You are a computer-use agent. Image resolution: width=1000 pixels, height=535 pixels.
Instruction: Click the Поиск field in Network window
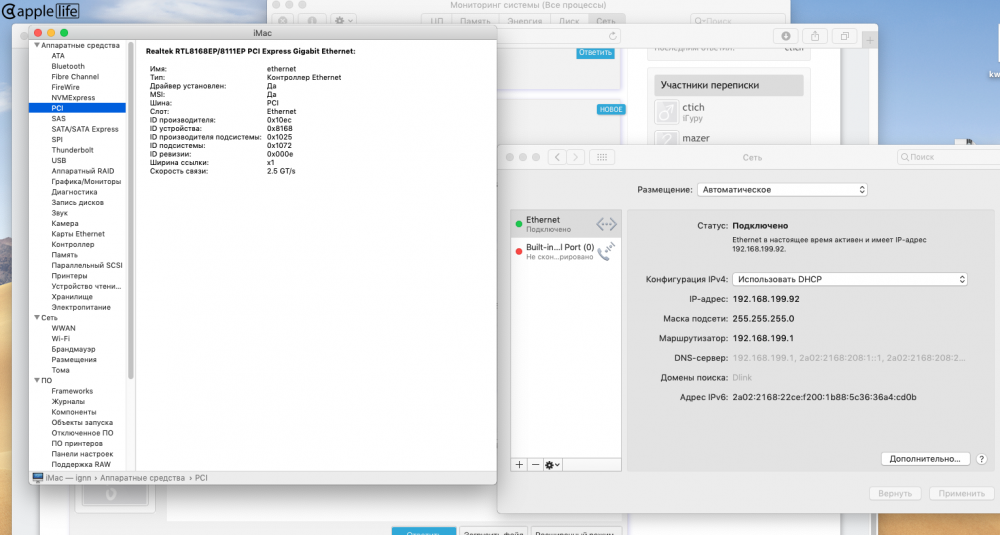click(948, 157)
